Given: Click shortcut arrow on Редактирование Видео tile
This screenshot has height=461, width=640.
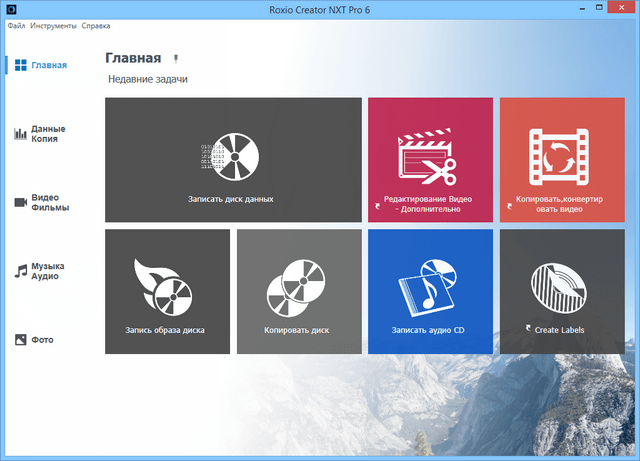Looking at the screenshot, I should tap(377, 204).
